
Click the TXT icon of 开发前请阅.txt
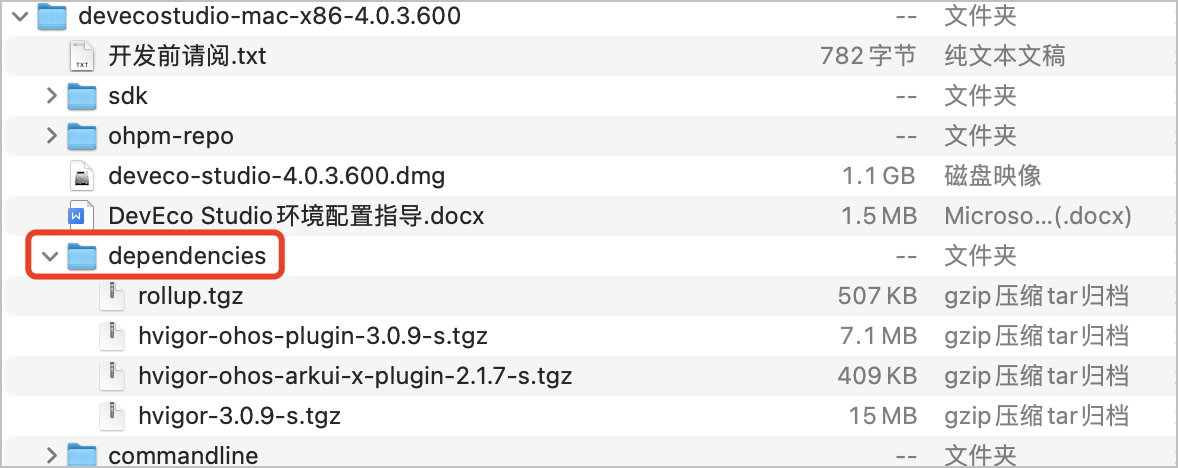pyautogui.click(x=82, y=56)
